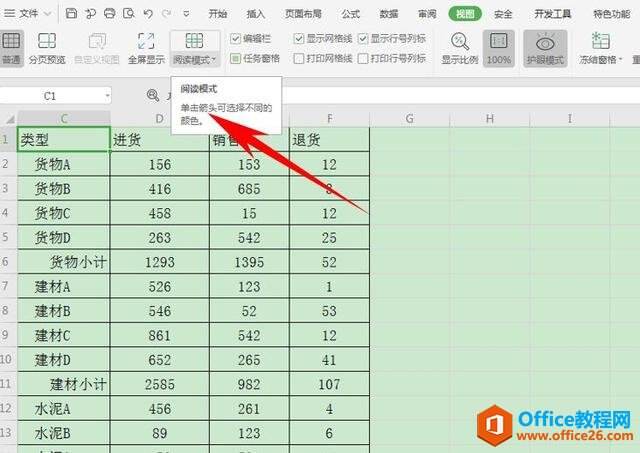
Task: Click the Print icon in quick access toolbar
Action: pos(109,13)
